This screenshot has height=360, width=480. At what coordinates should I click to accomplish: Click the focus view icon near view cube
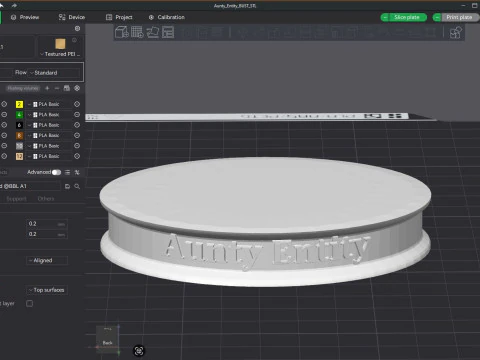(139, 351)
